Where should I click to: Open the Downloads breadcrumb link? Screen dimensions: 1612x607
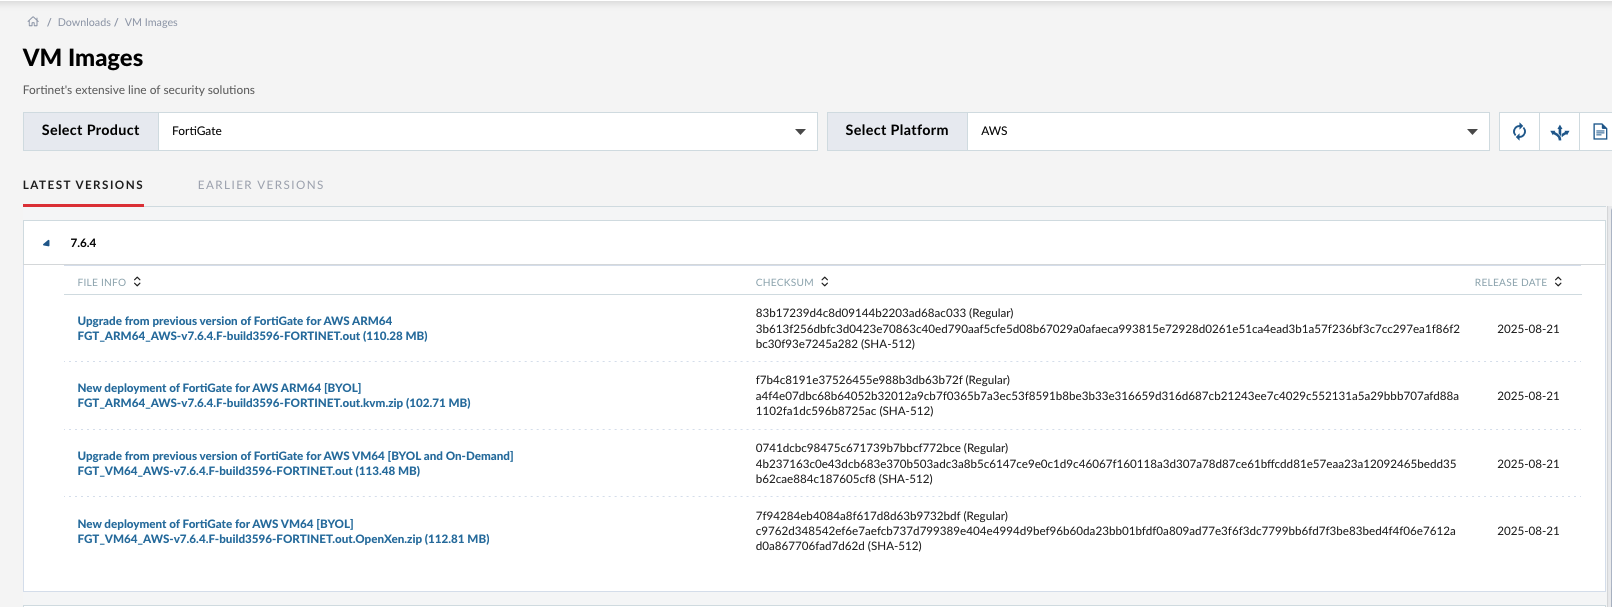click(84, 22)
